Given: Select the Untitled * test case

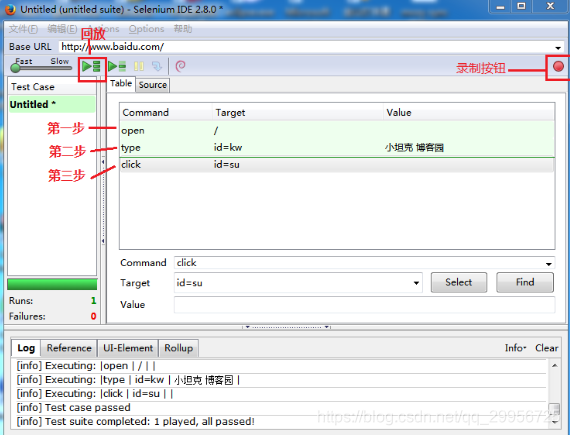Looking at the screenshot, I should (x=52, y=104).
